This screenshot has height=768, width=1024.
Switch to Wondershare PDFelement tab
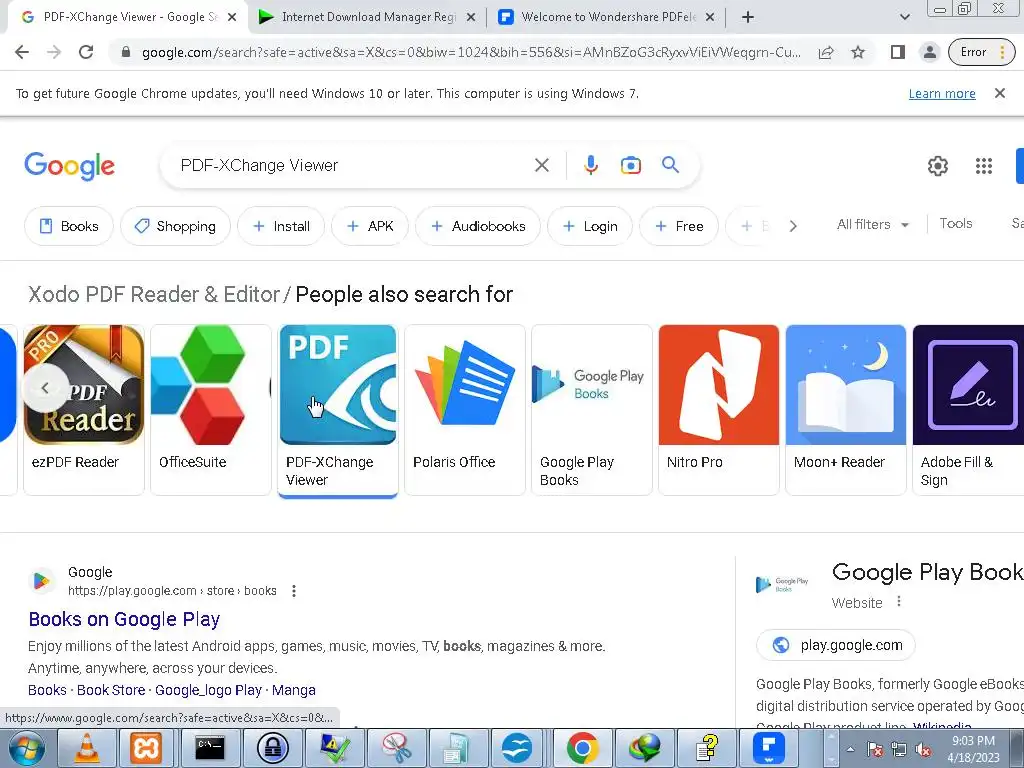(x=607, y=17)
